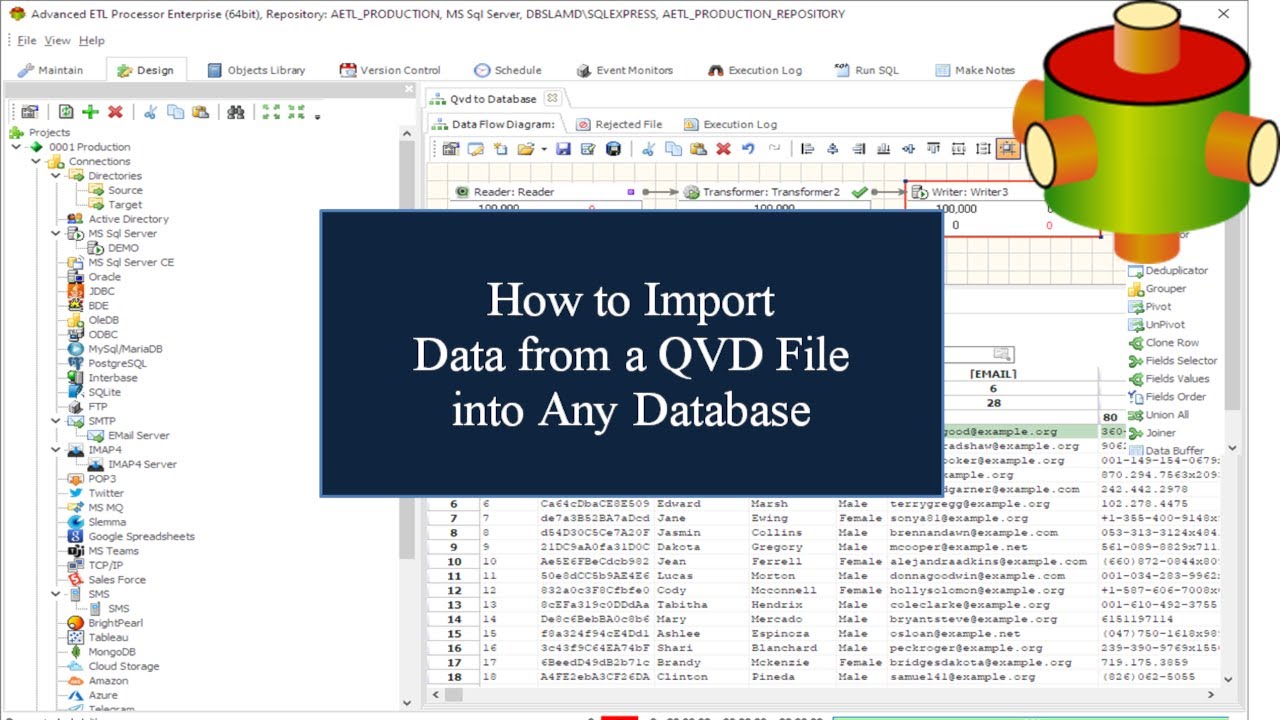Select the Grouper object in the palette
This screenshot has height=720, width=1280.
coord(1157,289)
